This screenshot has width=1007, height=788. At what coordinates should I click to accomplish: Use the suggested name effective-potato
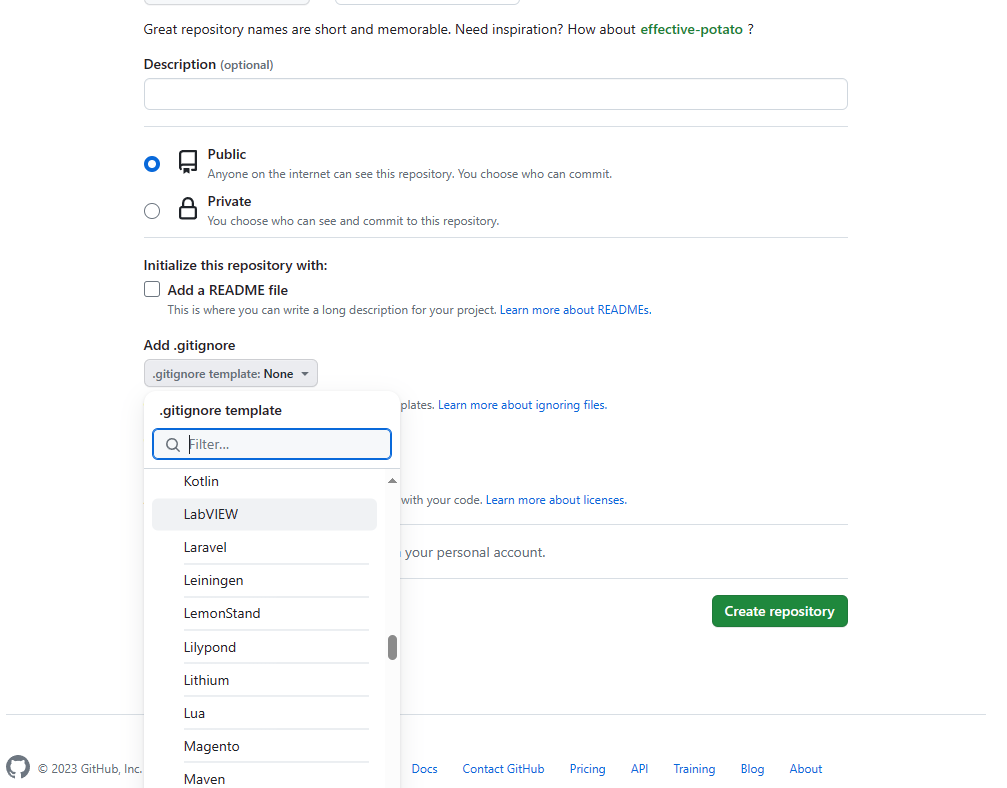click(x=691, y=30)
